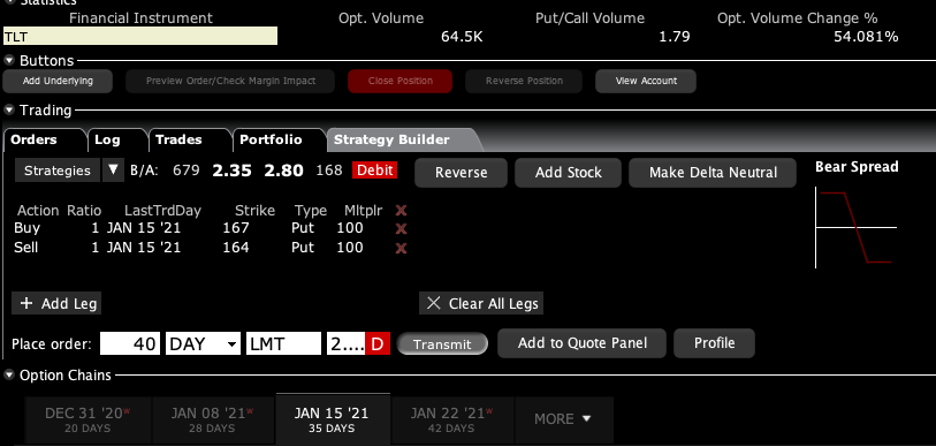This screenshot has width=936, height=446.
Task: Toggle the red Debit indicator
Action: click(x=375, y=171)
